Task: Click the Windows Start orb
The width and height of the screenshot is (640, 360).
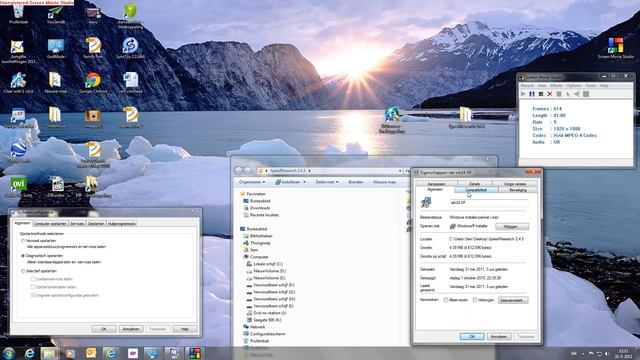Action: point(9,353)
